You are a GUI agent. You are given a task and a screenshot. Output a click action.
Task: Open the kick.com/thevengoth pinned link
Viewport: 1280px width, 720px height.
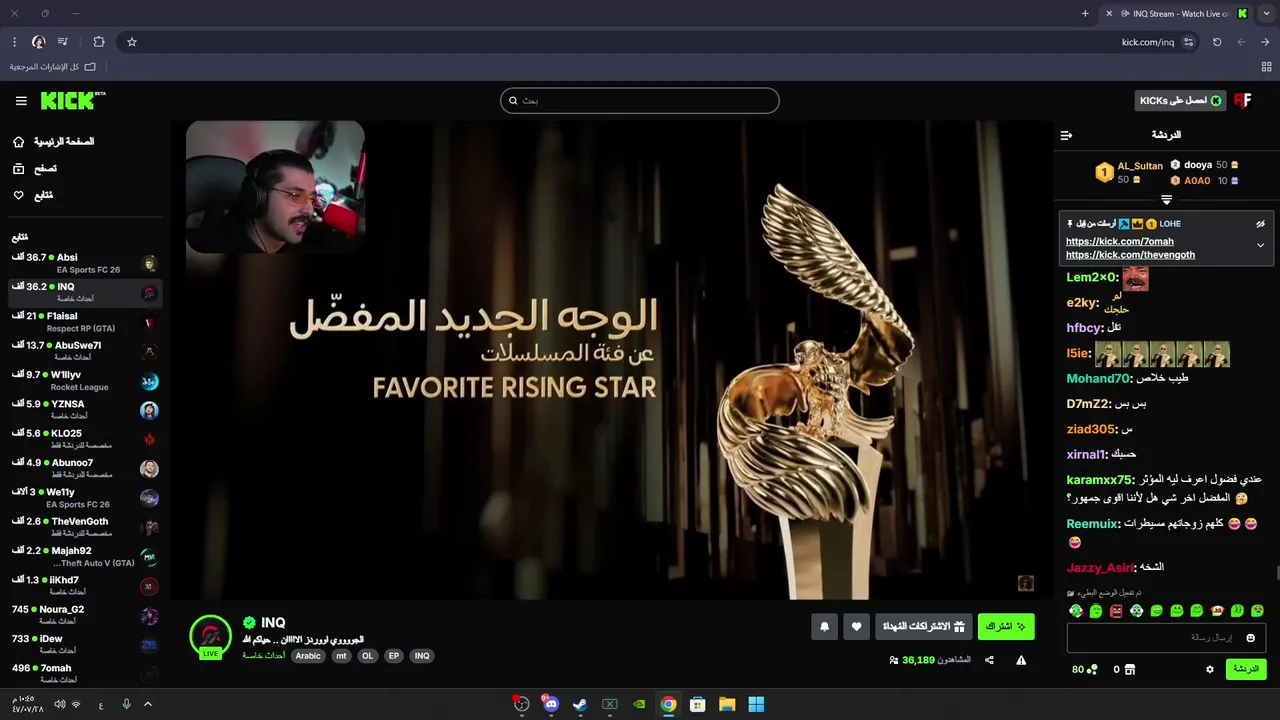(1130, 255)
